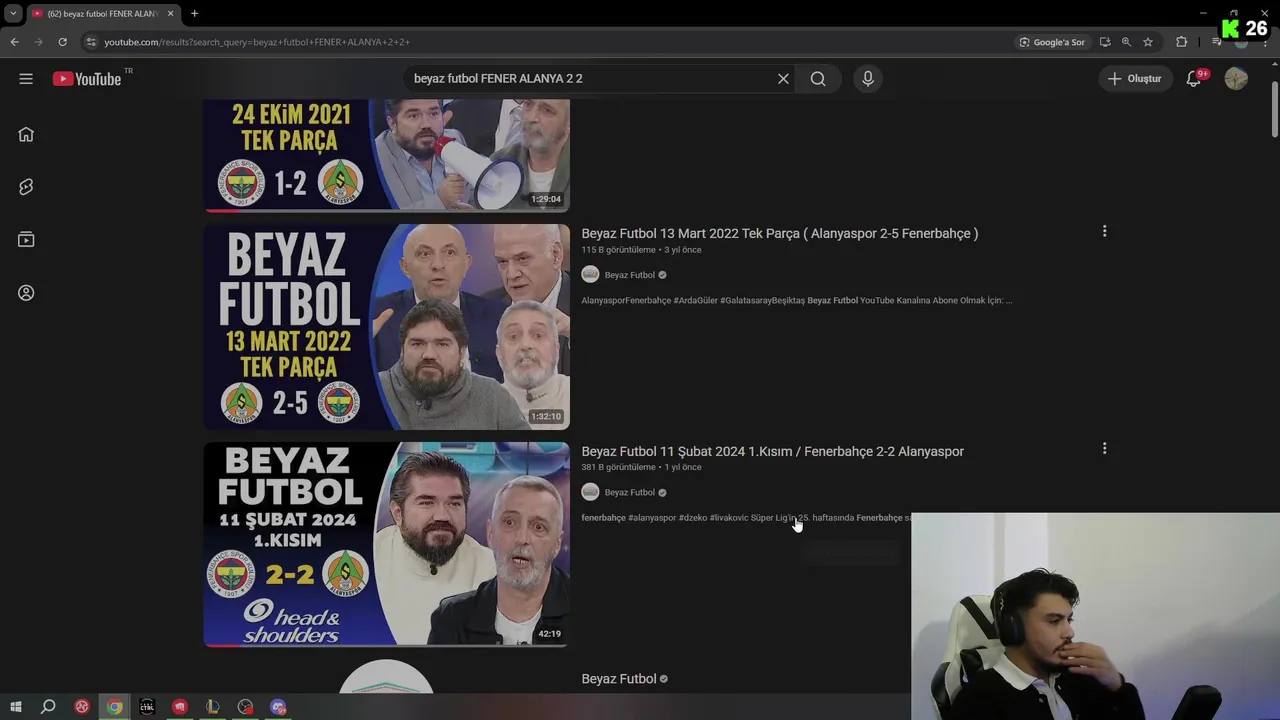Install app icon in address bar
The image size is (1280, 720).
1105,42
